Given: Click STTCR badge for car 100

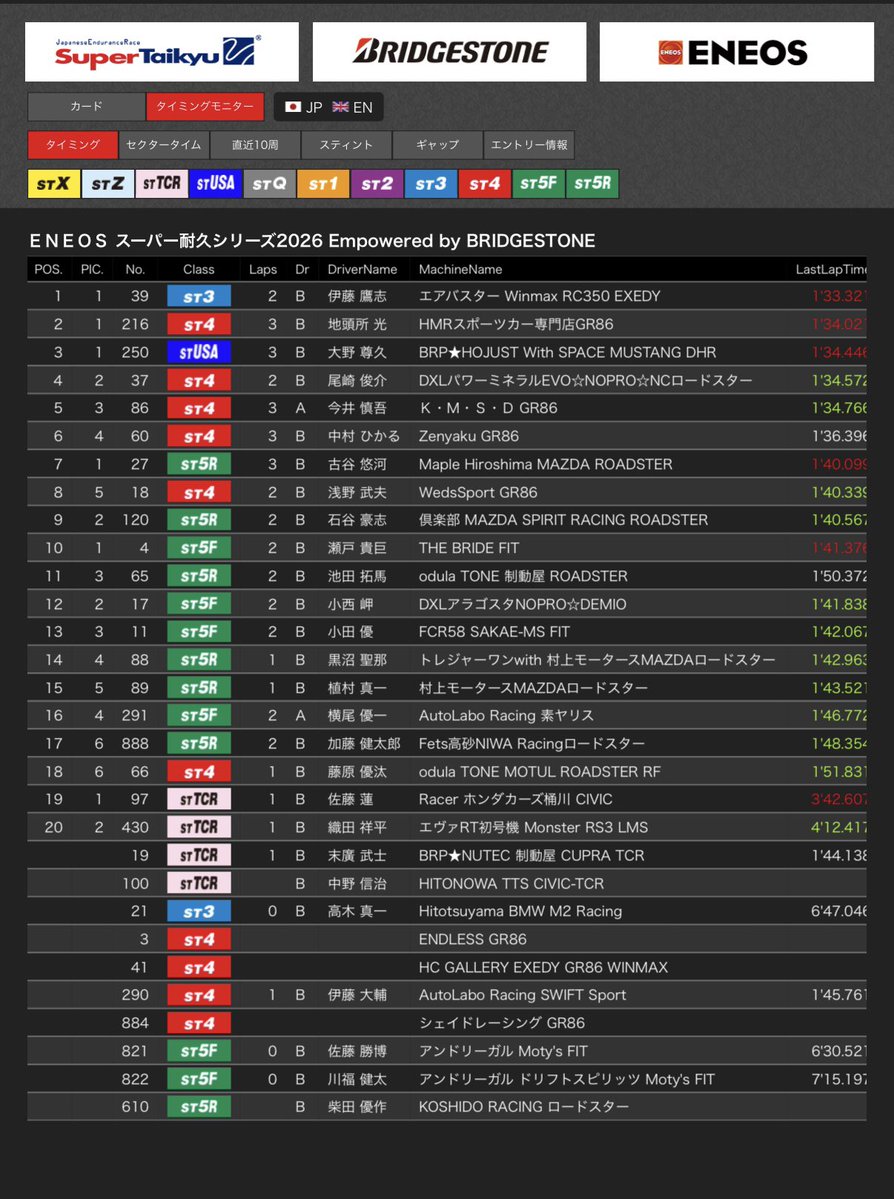Looking at the screenshot, I should pos(199,884).
